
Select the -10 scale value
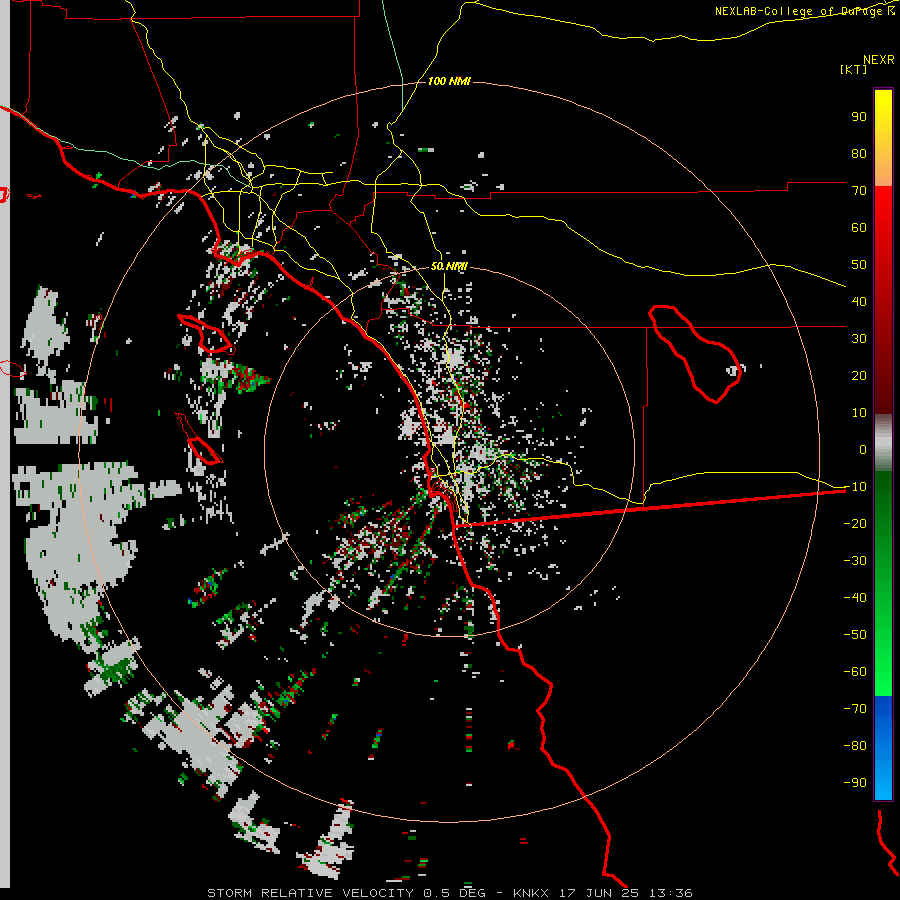[855, 487]
